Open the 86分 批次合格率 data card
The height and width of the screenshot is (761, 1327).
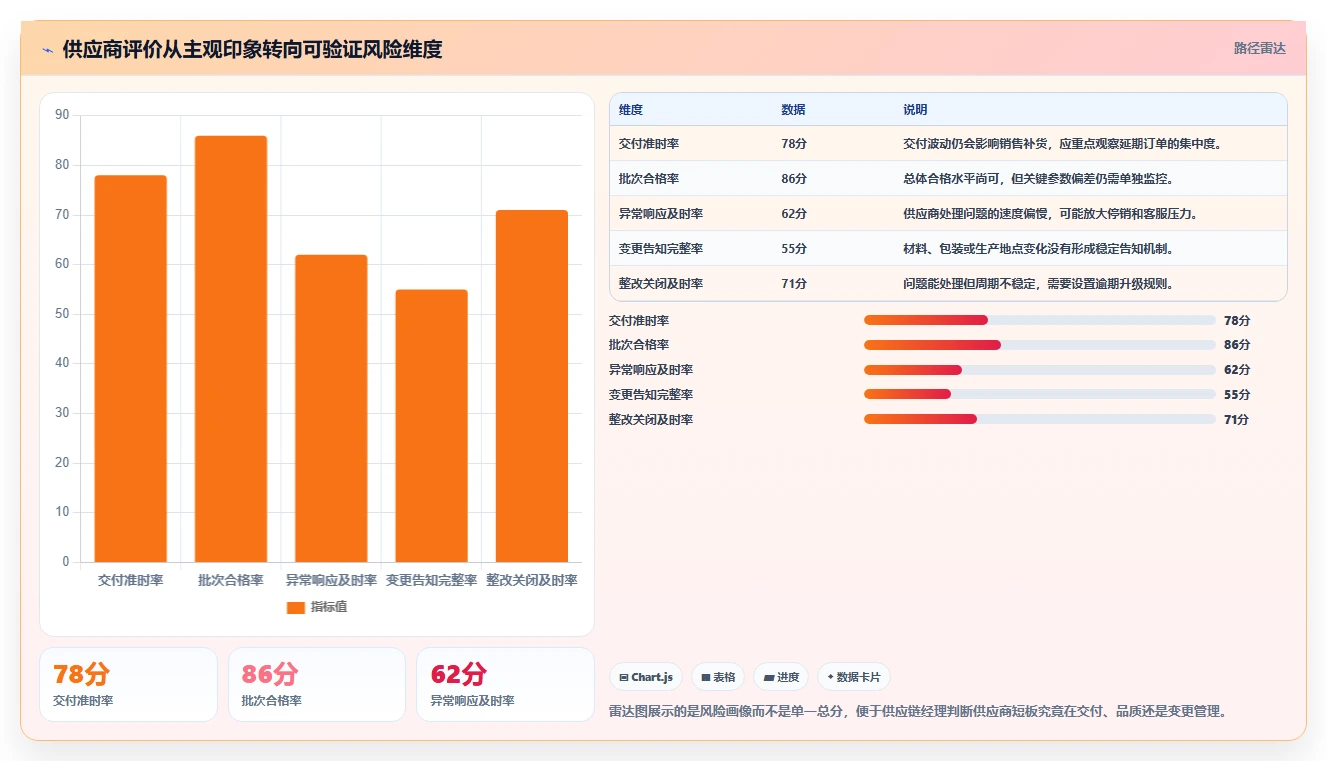[317, 684]
